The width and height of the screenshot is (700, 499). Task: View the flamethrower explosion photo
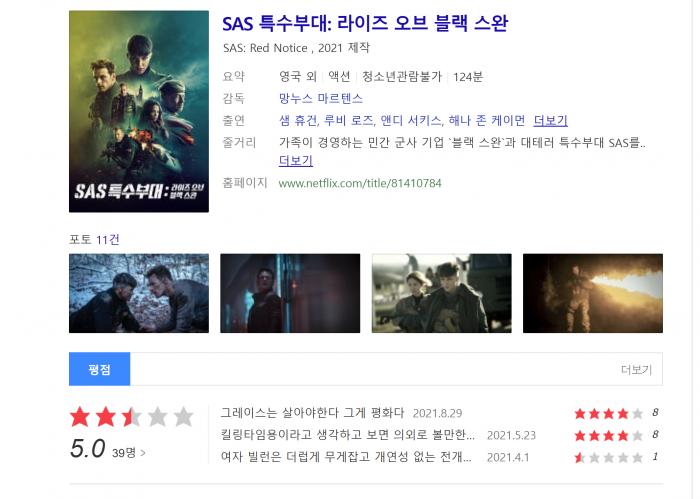pos(593,293)
